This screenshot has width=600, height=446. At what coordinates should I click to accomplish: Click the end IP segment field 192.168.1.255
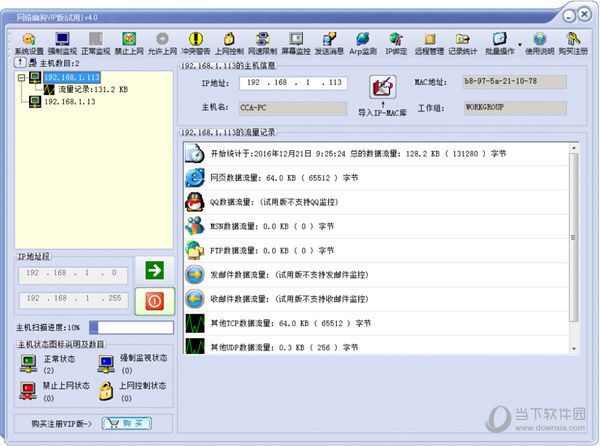tap(73, 300)
